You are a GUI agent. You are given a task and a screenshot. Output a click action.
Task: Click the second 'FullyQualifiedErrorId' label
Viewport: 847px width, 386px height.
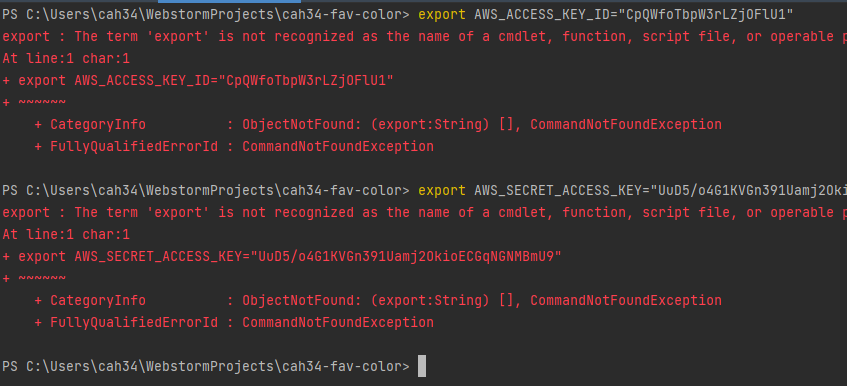click(134, 322)
